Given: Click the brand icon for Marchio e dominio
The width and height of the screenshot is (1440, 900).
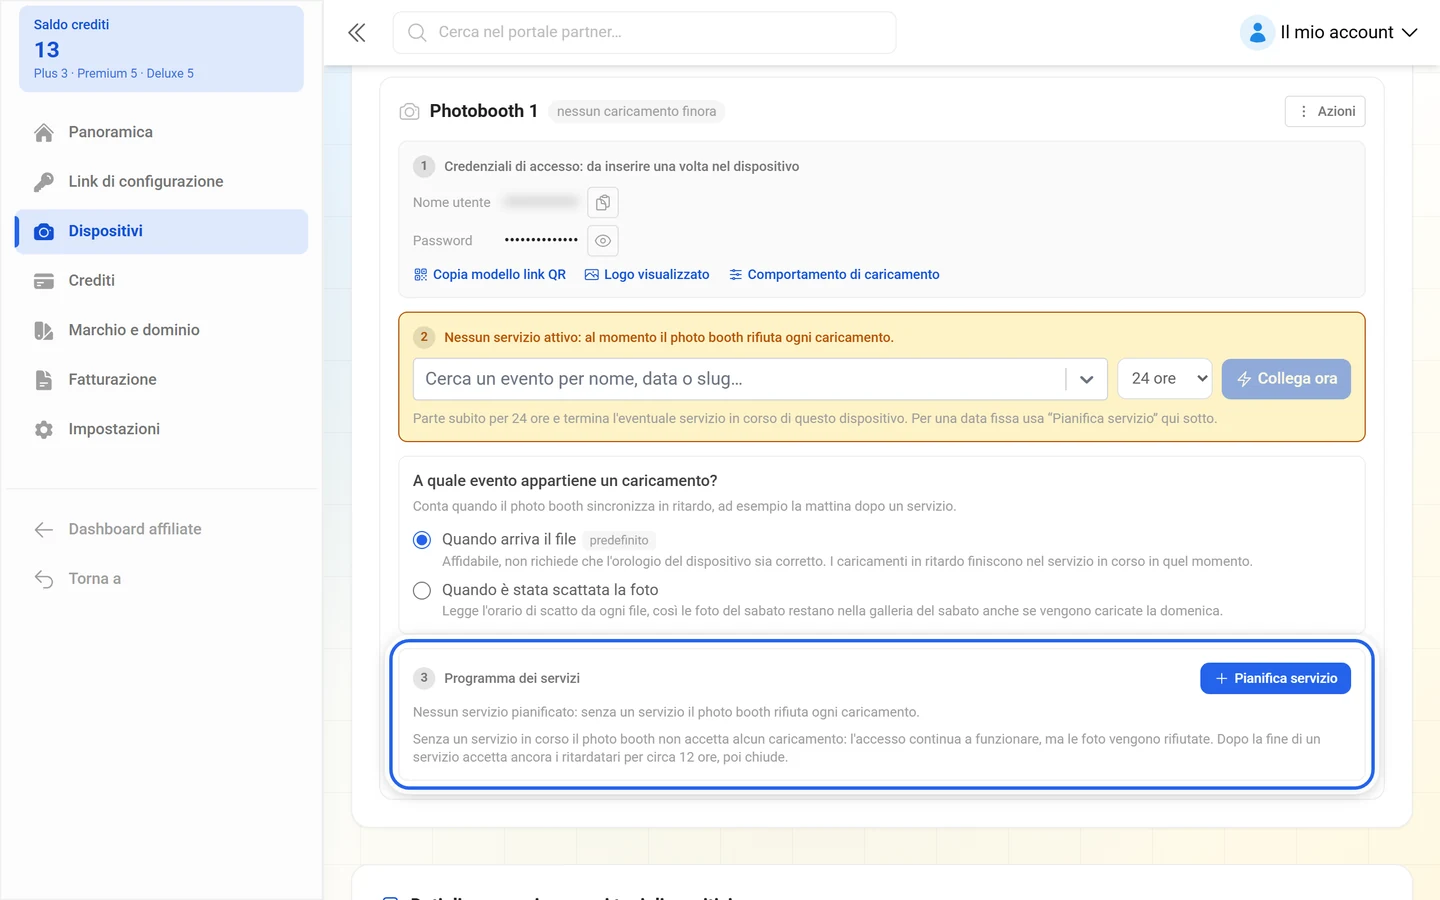Looking at the screenshot, I should 44,331.
